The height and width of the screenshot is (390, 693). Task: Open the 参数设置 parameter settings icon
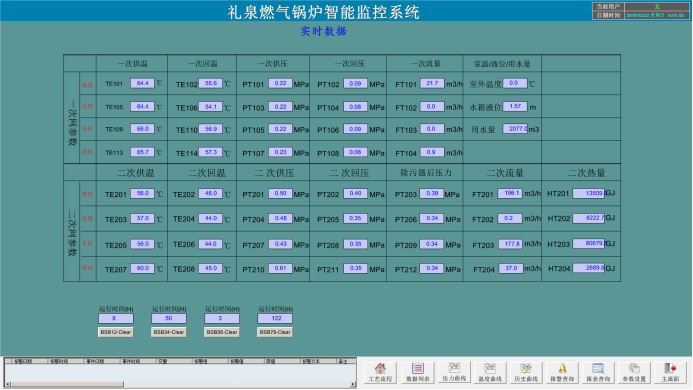point(634,372)
